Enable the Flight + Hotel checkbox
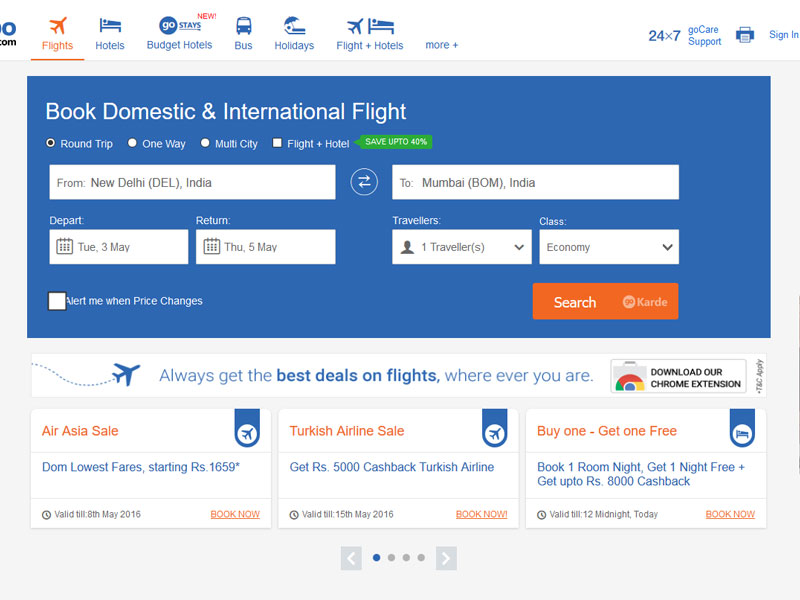The height and width of the screenshot is (600, 800). (278, 143)
